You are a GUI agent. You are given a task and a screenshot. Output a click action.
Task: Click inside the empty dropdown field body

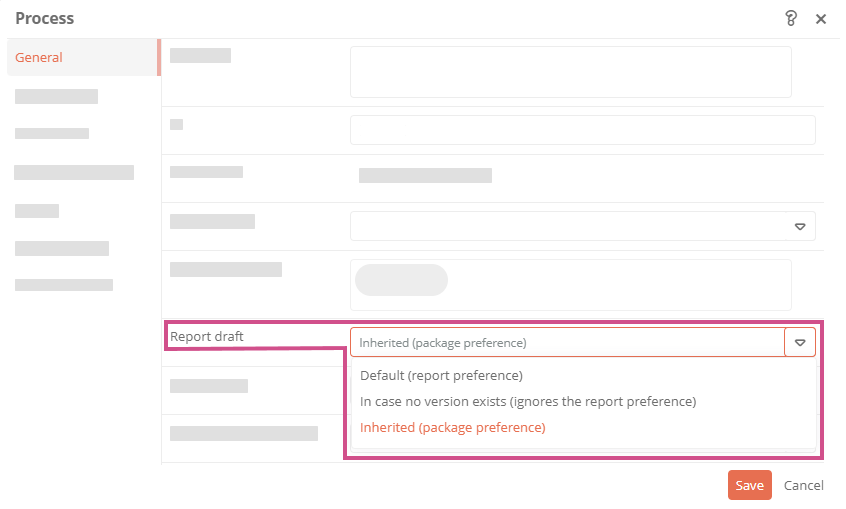point(567,226)
